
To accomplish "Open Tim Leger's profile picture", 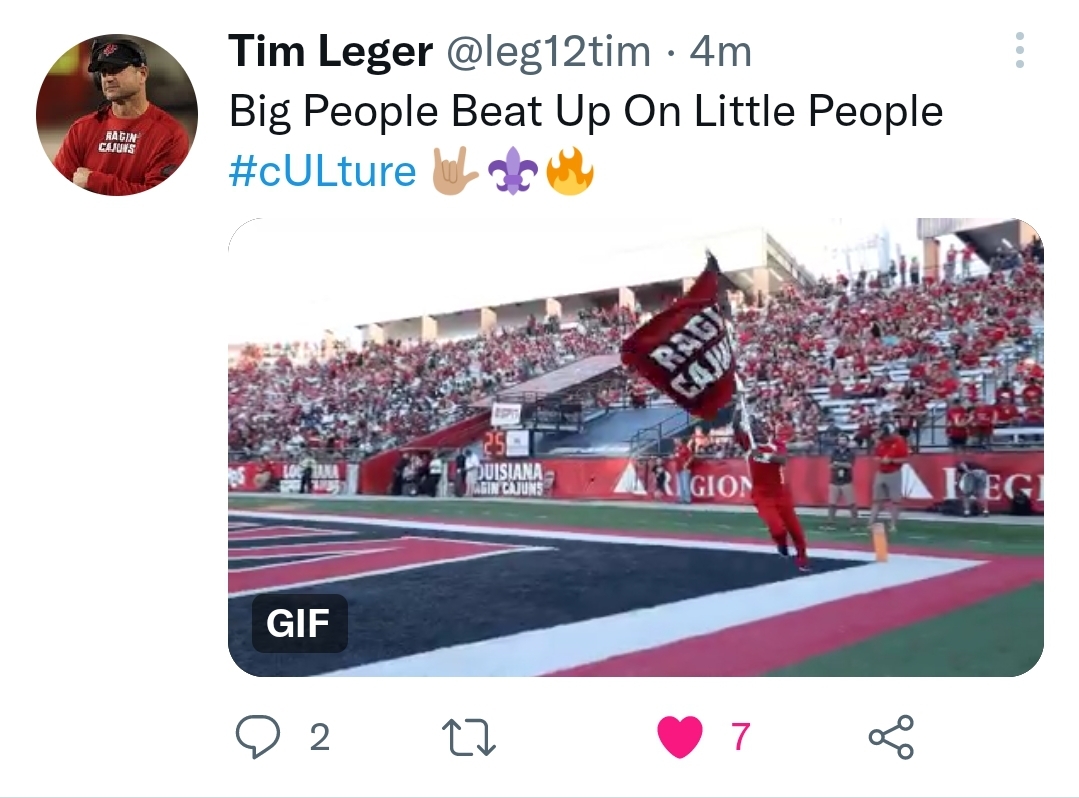I will pyautogui.click(x=117, y=115).
